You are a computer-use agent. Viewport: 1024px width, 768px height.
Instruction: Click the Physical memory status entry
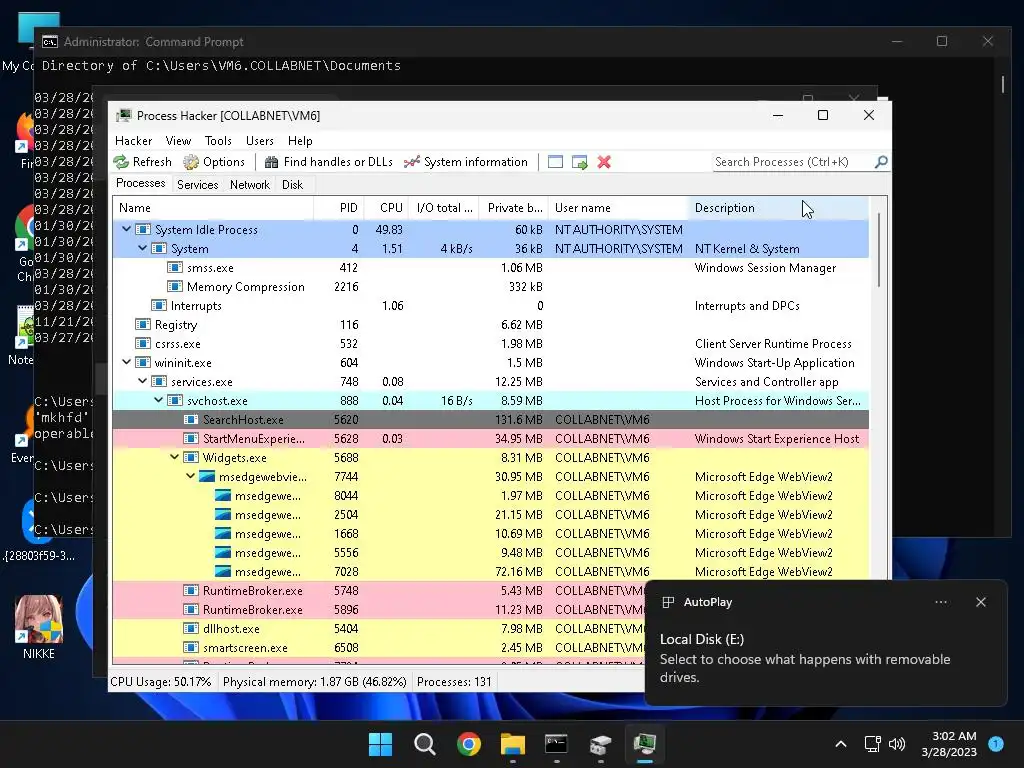(314, 682)
